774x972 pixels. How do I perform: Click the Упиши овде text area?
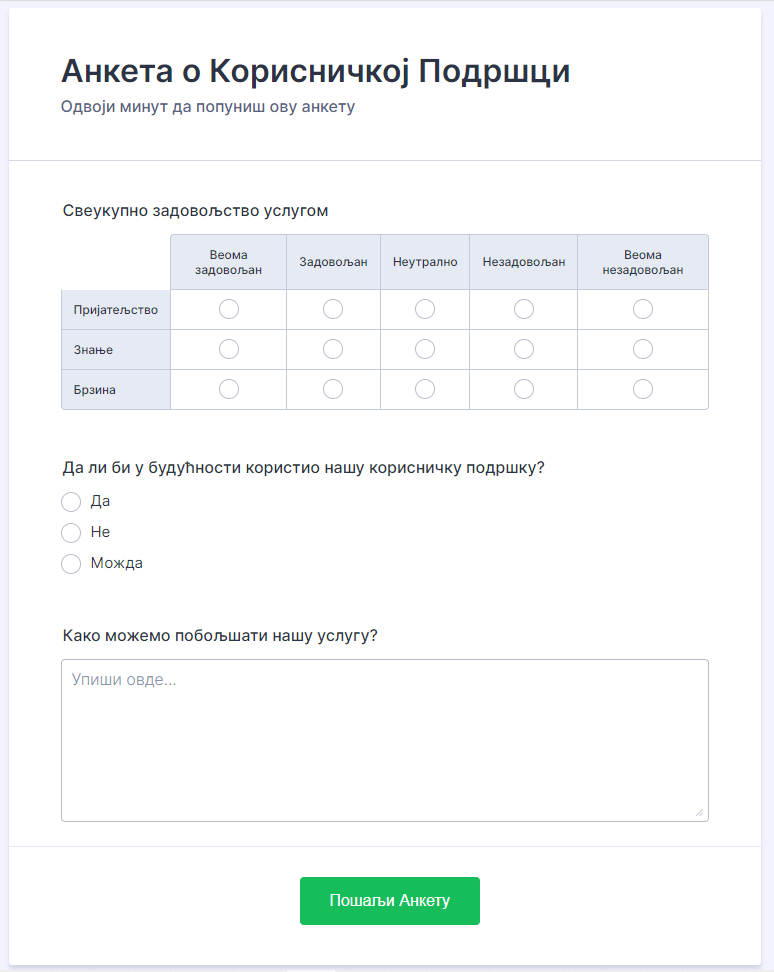pos(385,740)
